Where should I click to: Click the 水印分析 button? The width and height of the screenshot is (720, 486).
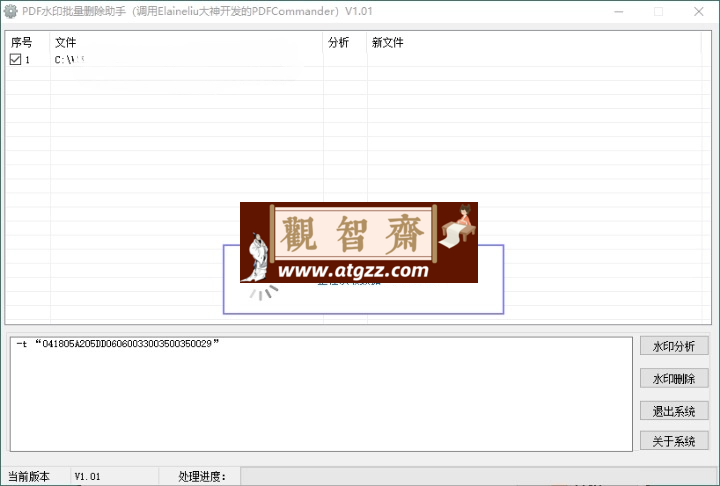click(674, 346)
